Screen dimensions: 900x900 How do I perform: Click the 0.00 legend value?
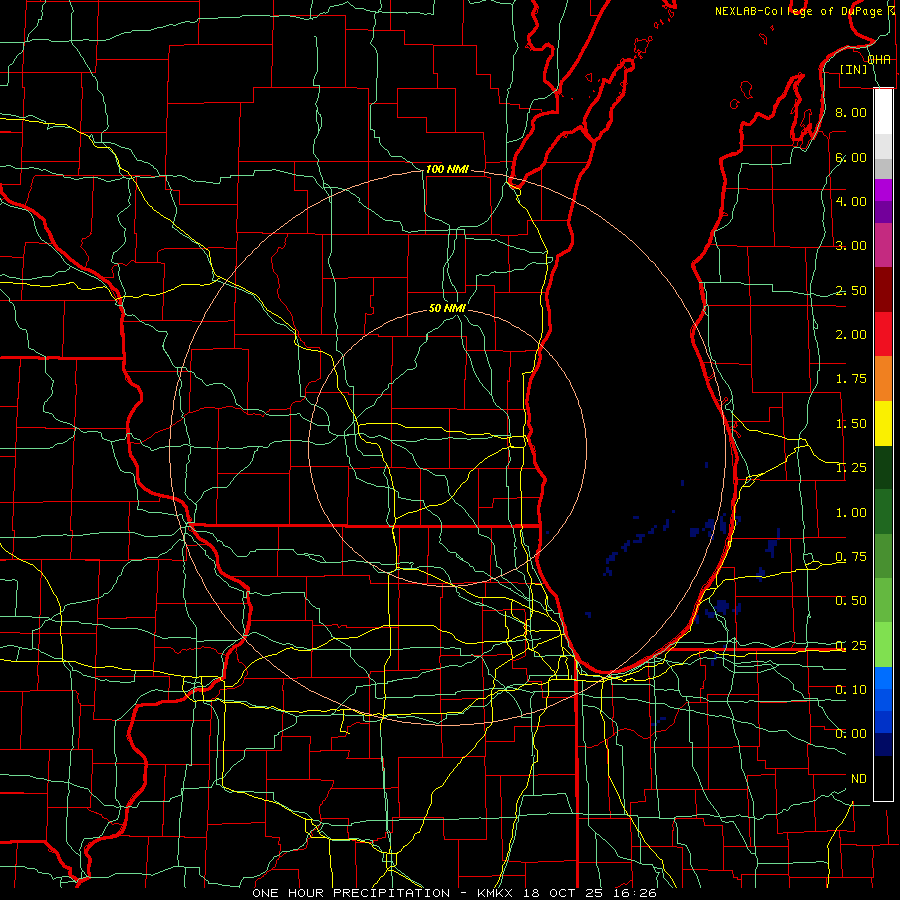(x=851, y=734)
